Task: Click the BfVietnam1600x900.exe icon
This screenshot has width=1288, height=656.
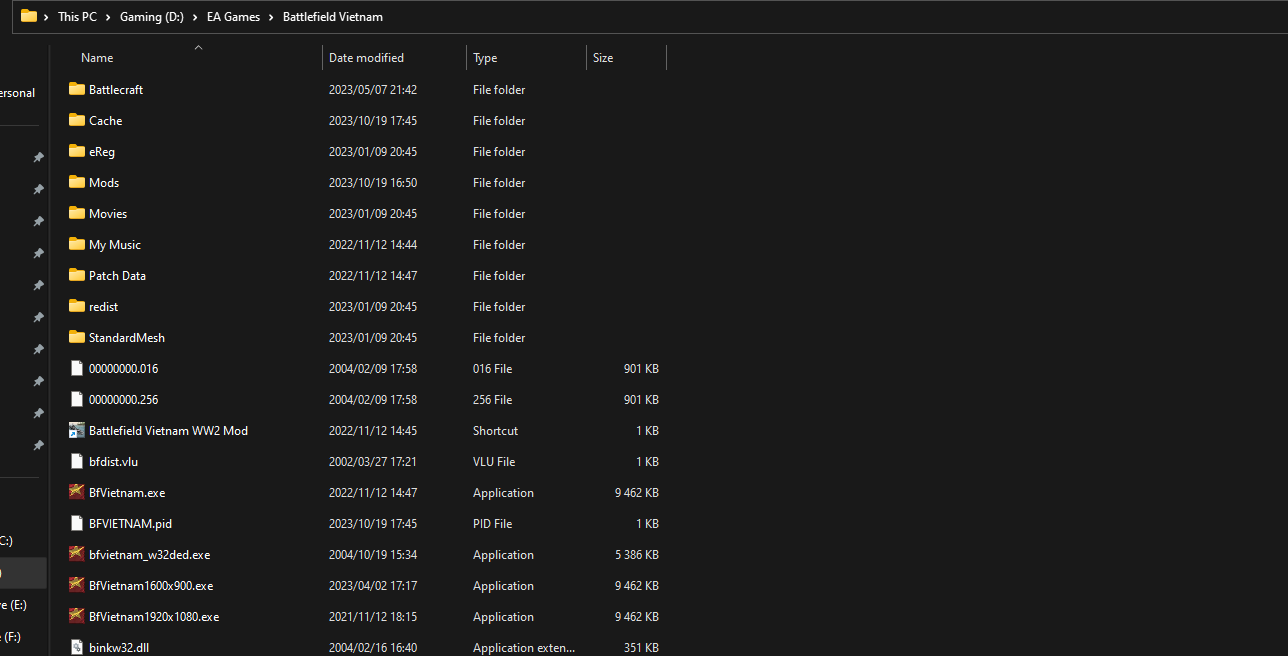Action: pyautogui.click(x=77, y=585)
